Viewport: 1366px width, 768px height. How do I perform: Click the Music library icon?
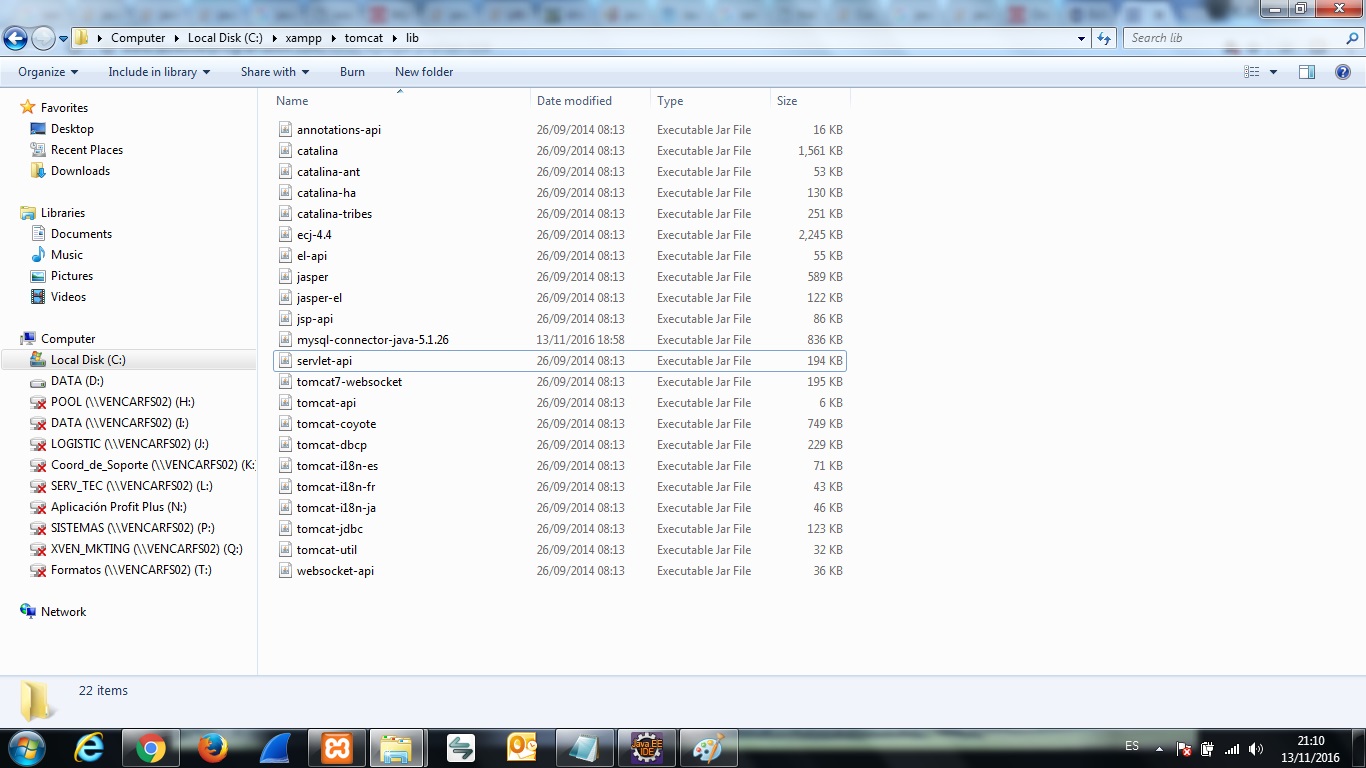coord(38,255)
